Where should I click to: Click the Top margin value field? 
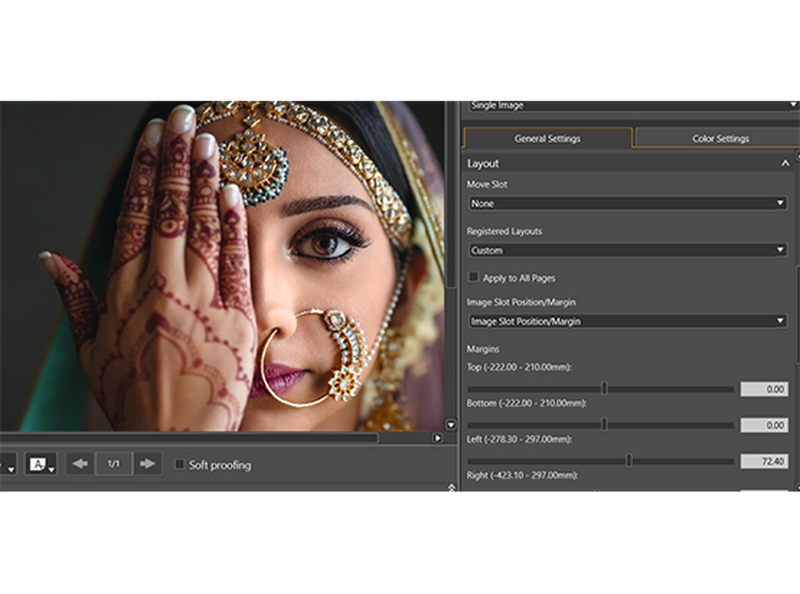pyautogui.click(x=764, y=389)
